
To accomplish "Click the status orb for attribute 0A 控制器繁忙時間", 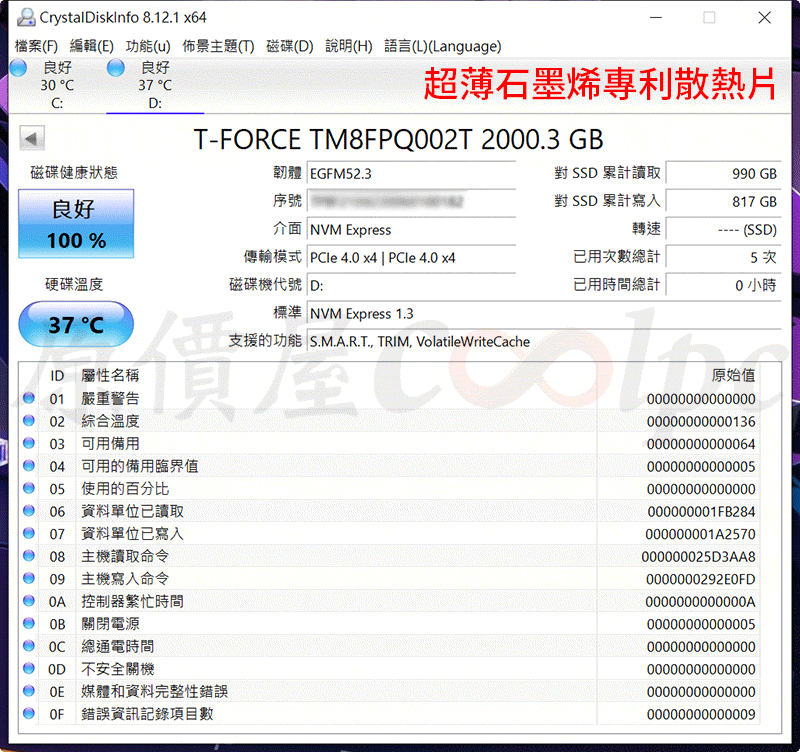I will (29, 601).
